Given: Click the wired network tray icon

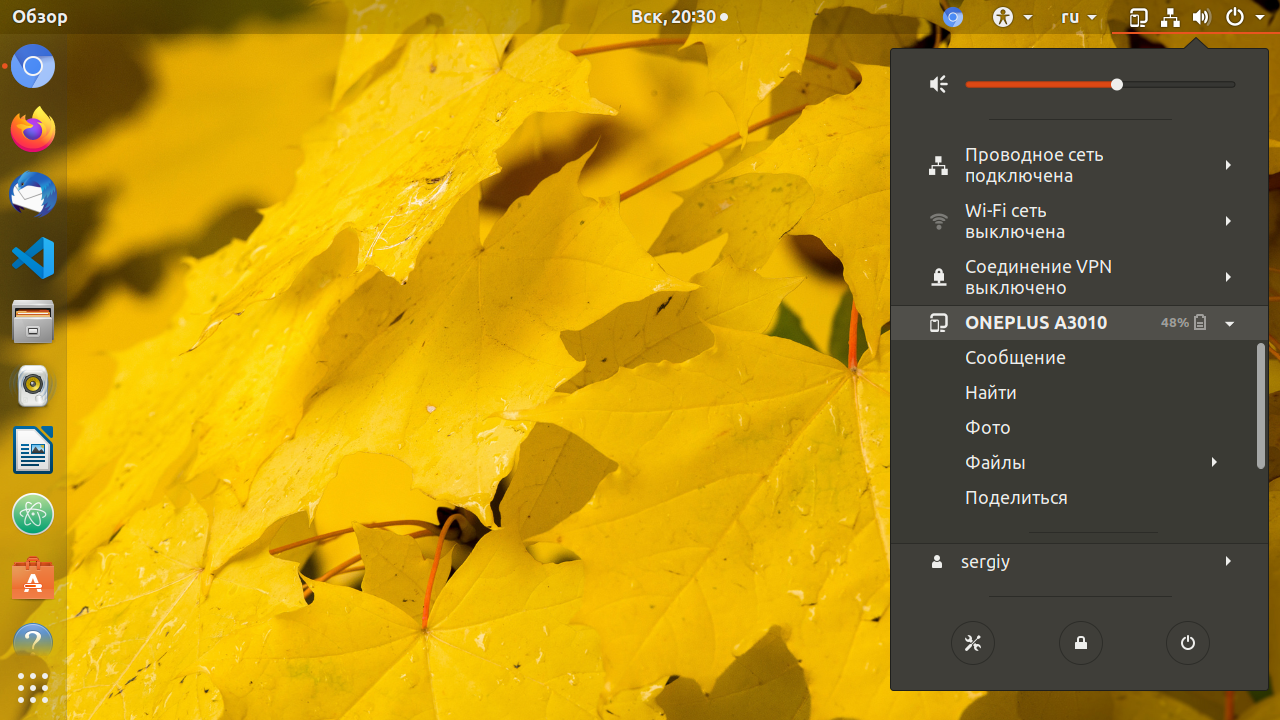Looking at the screenshot, I should 1170,17.
